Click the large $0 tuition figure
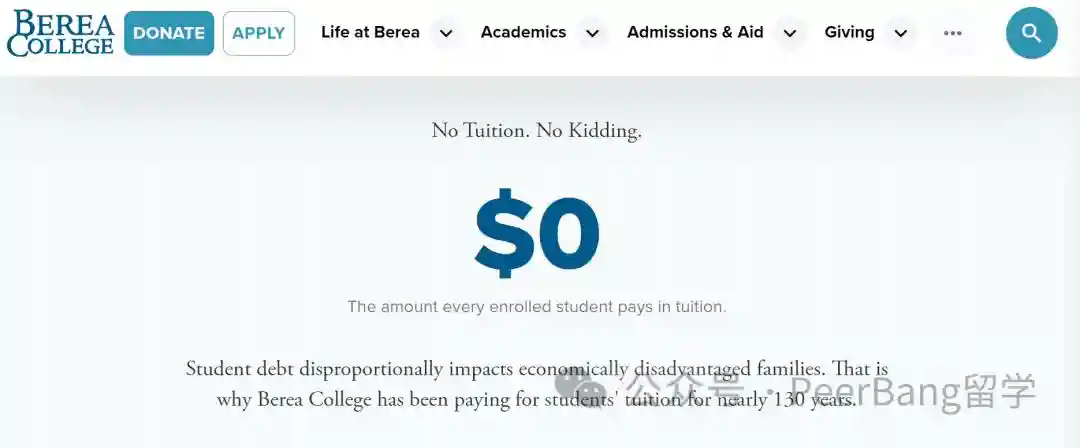 (537, 234)
